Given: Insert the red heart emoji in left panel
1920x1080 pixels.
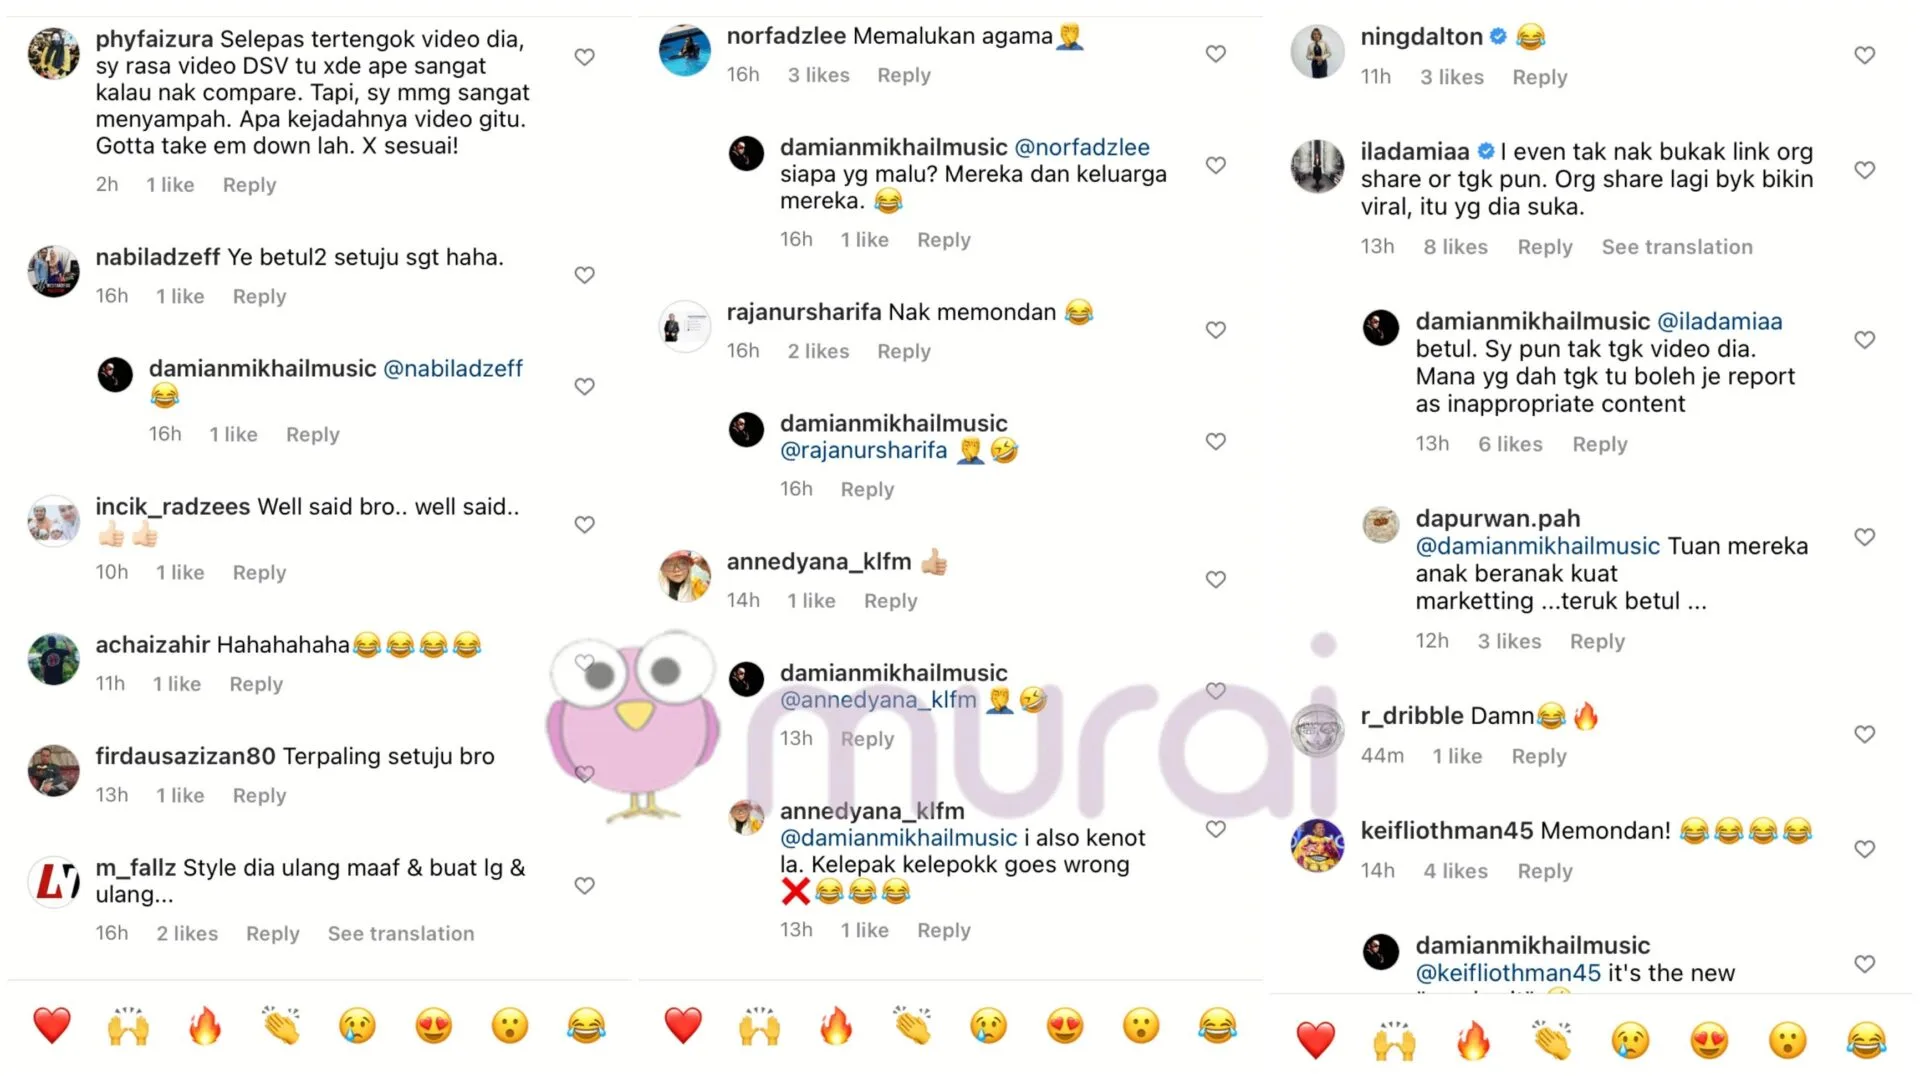Looking at the screenshot, I should (x=52, y=1026).
